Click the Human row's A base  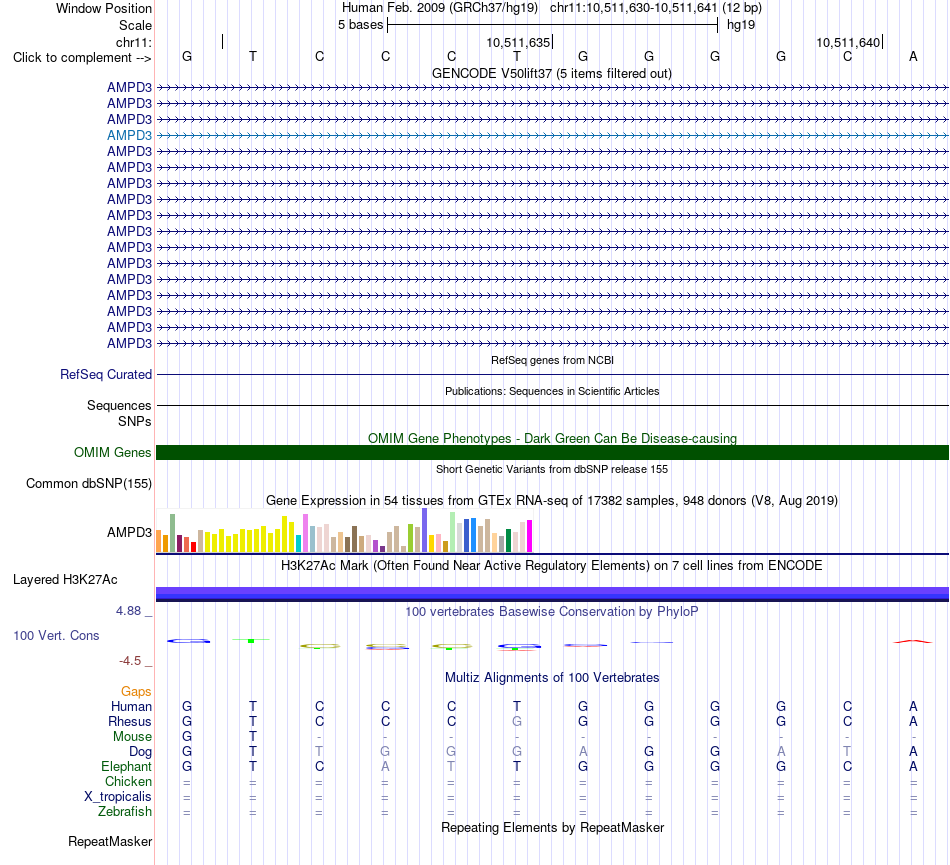click(913, 706)
